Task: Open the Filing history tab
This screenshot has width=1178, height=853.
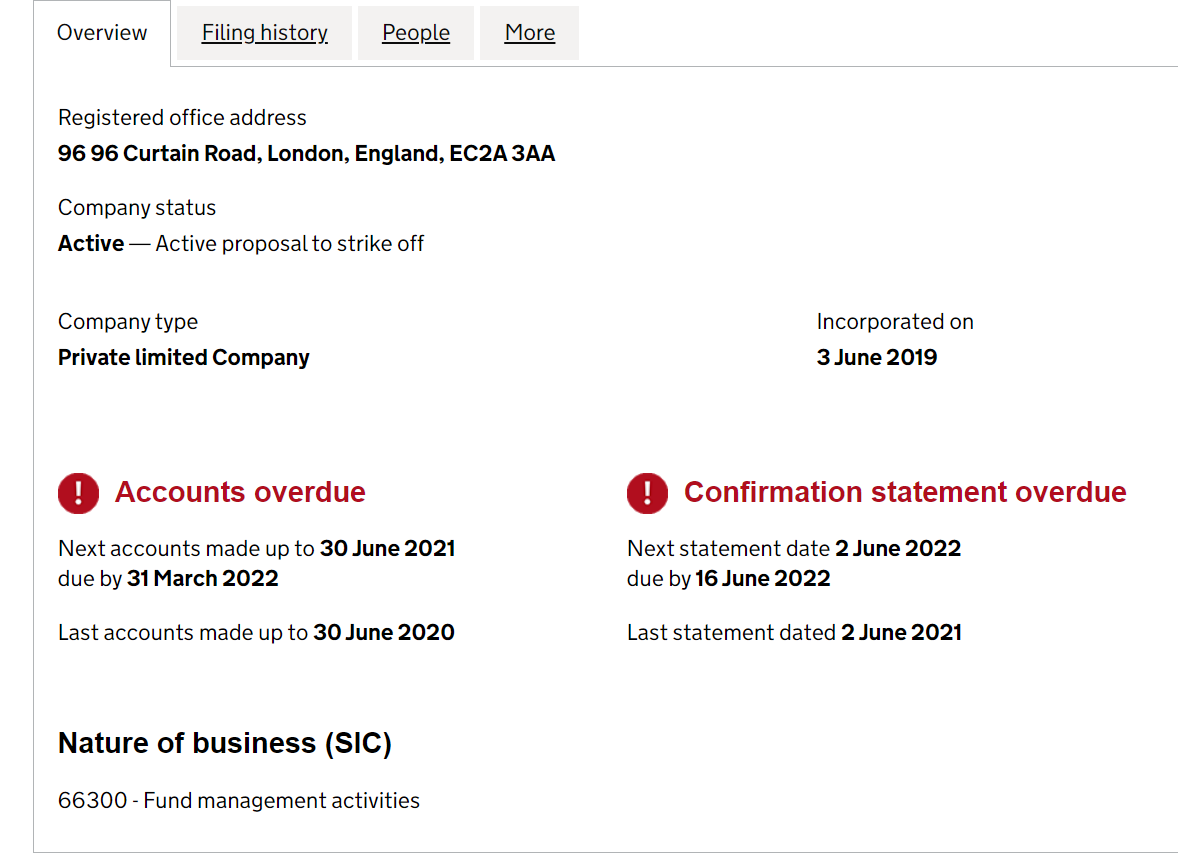Action: pyautogui.click(x=264, y=33)
